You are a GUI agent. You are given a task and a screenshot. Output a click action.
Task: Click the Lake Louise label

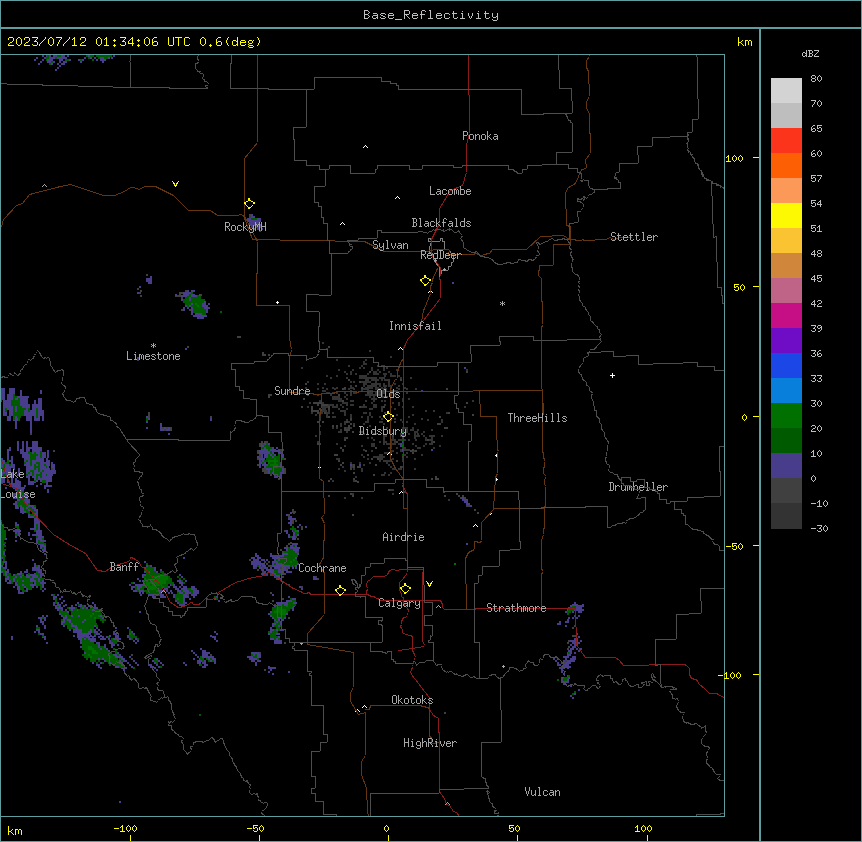(x=18, y=484)
